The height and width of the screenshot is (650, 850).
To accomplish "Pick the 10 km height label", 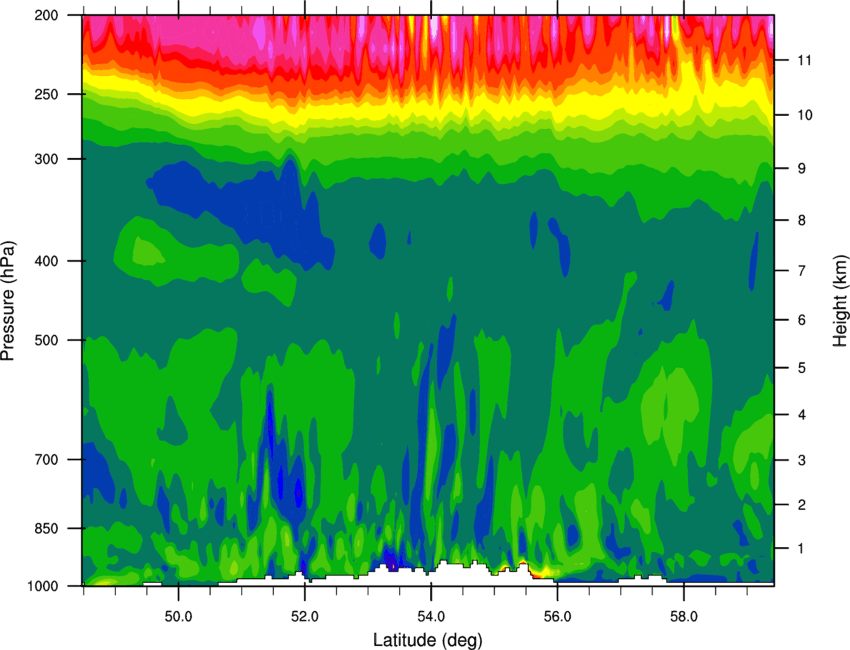I will point(804,115).
